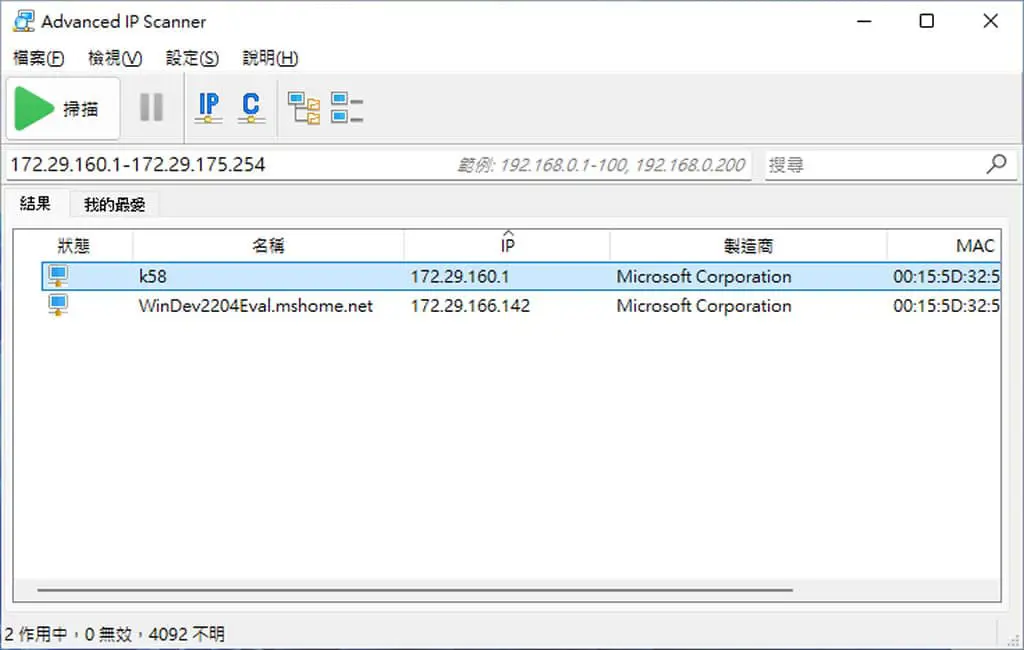
Task: Sort by the IP column header
Action: 507,246
